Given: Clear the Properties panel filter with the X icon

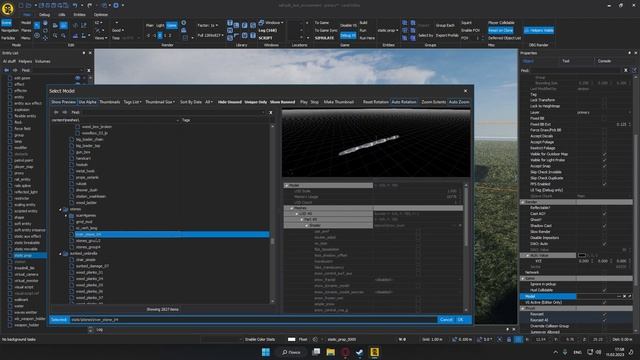Looking at the screenshot, I should [626, 70].
